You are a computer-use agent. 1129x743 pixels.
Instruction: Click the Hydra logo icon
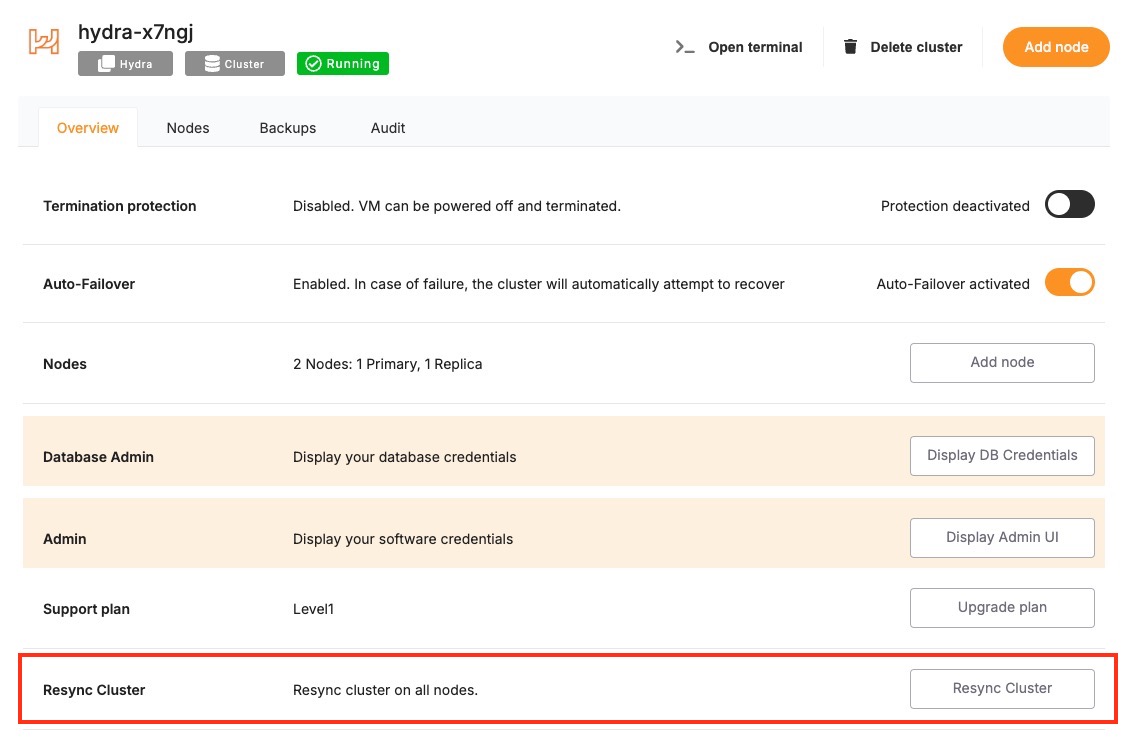[x=44, y=41]
